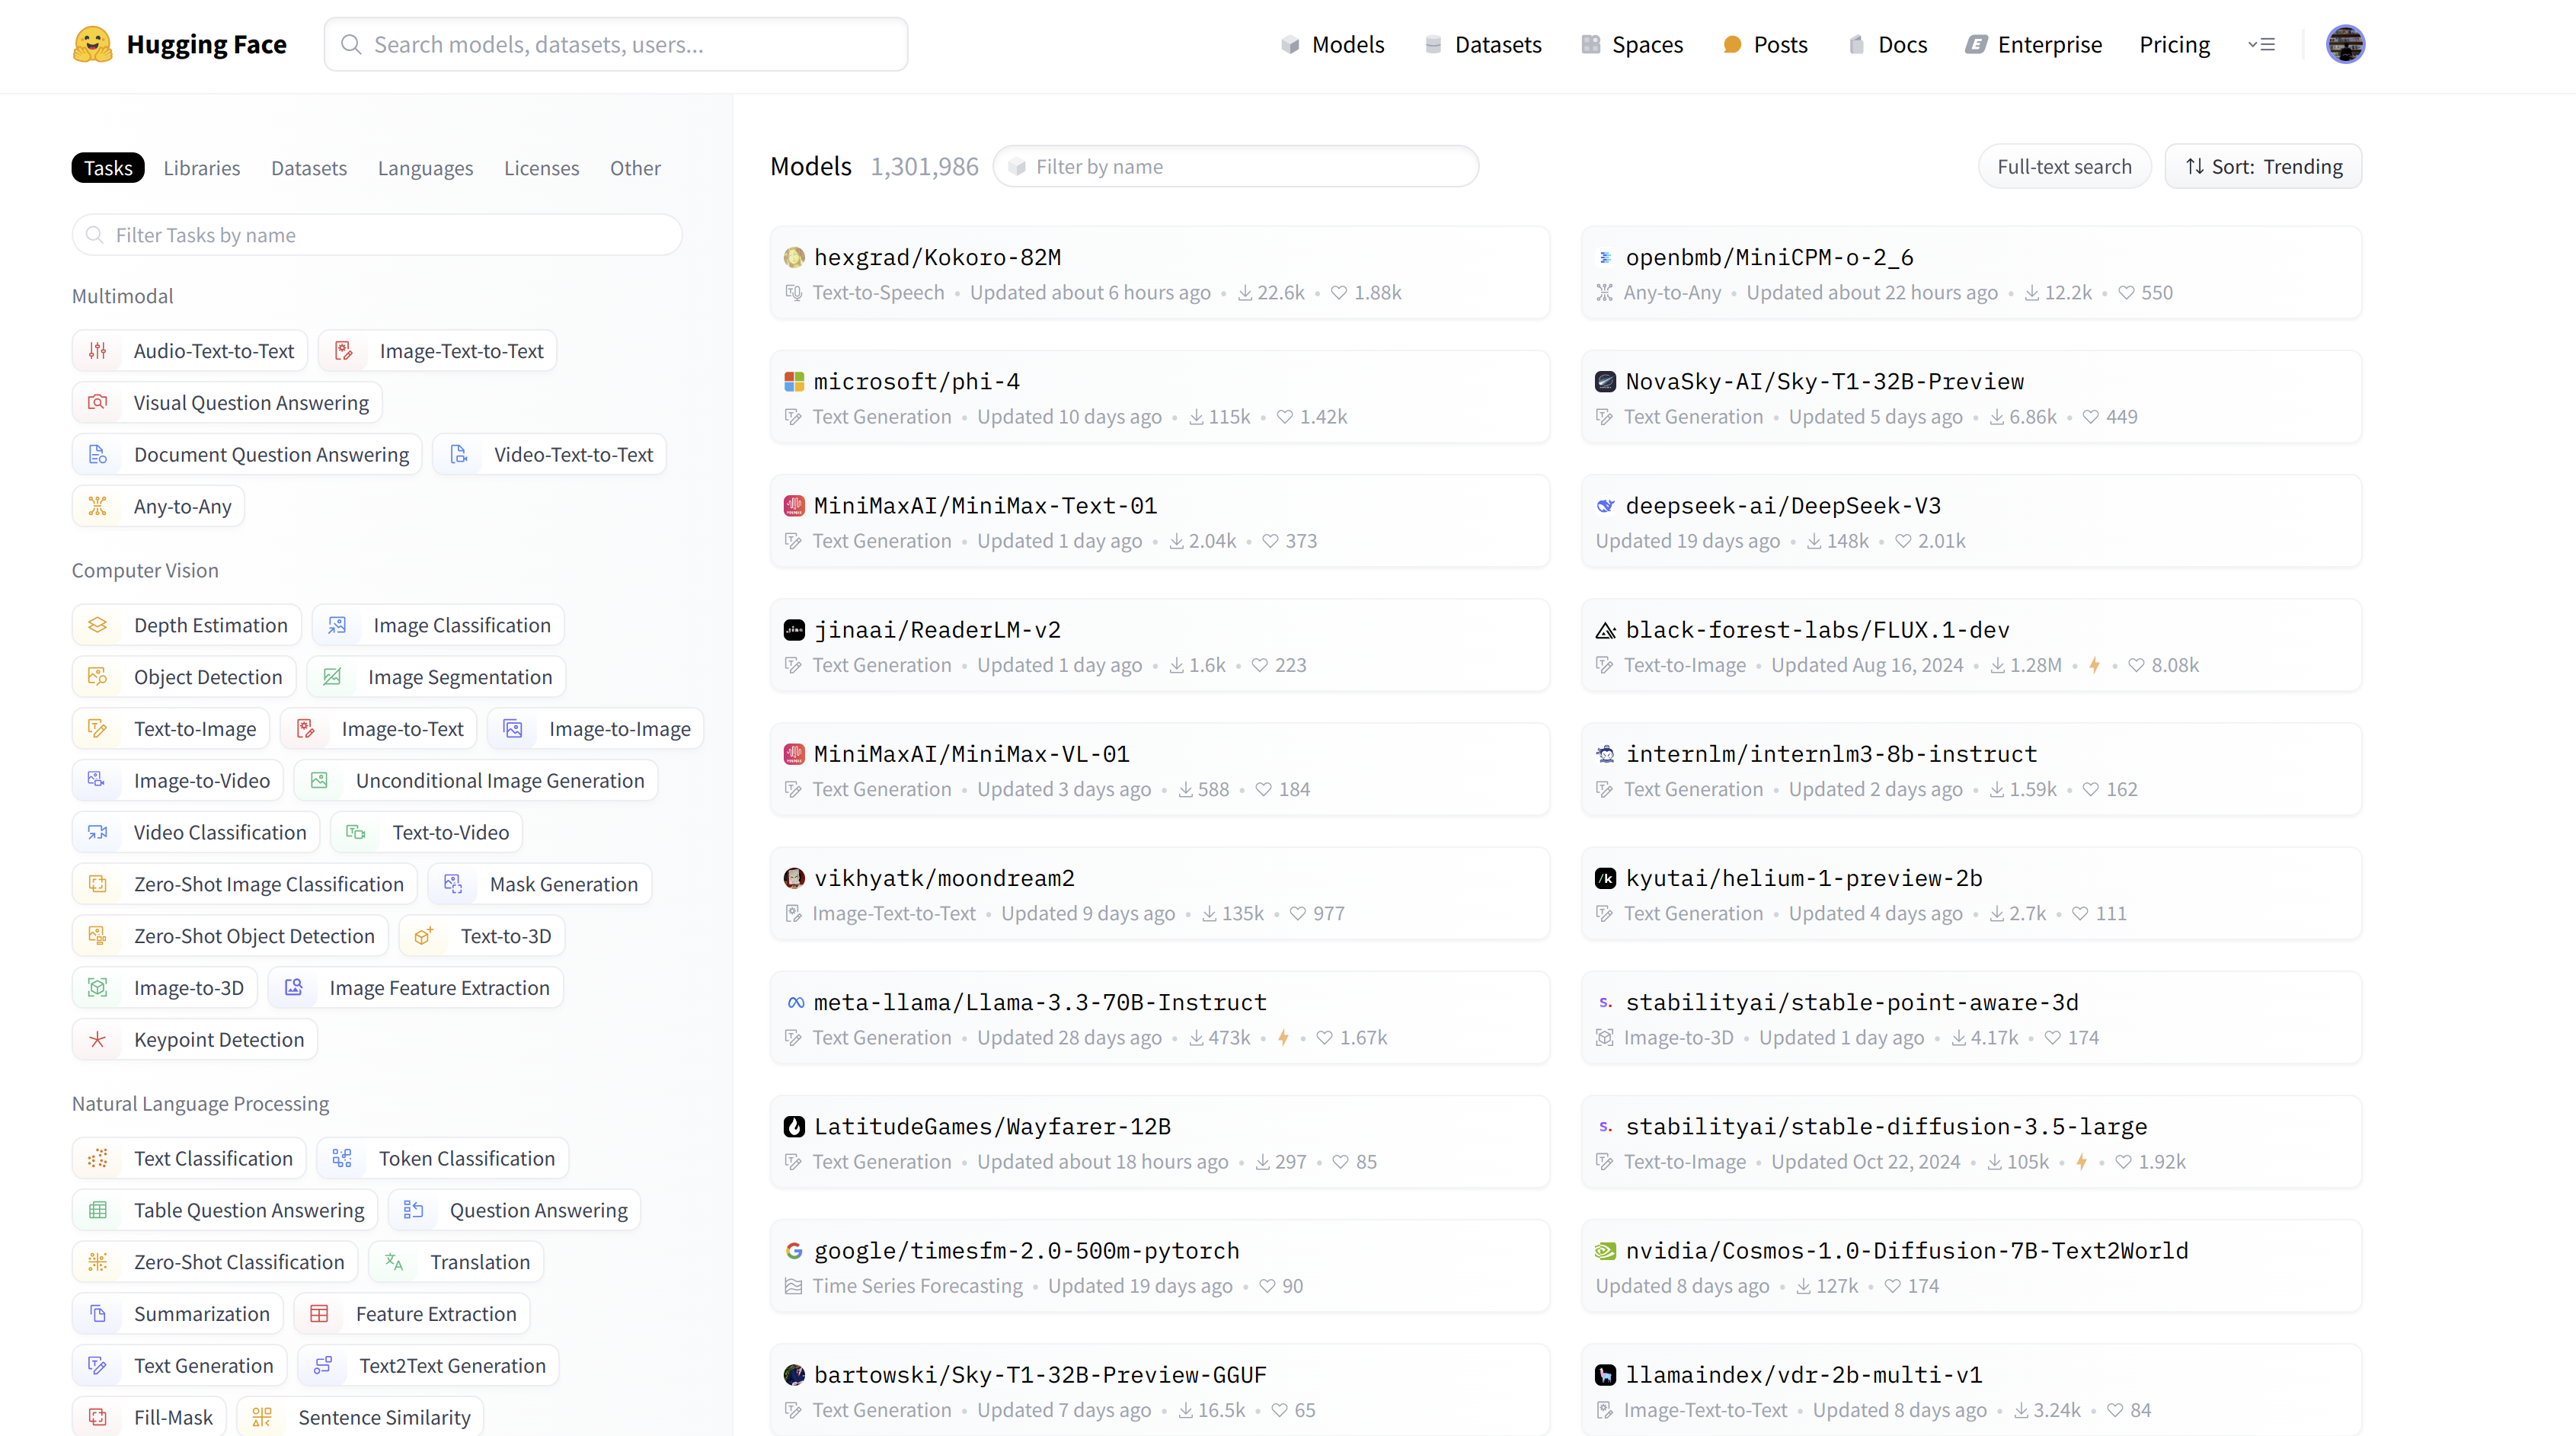Switch to the Licenses tab
The width and height of the screenshot is (2576, 1436).
point(541,168)
